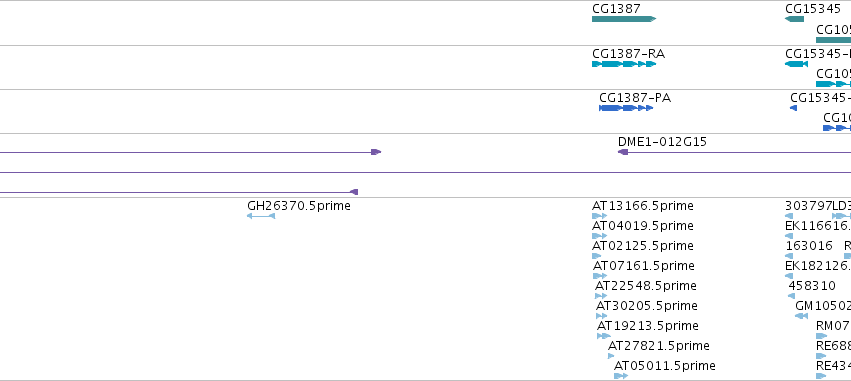Select the AT27821.5prime small arrow glyph

tap(611, 356)
